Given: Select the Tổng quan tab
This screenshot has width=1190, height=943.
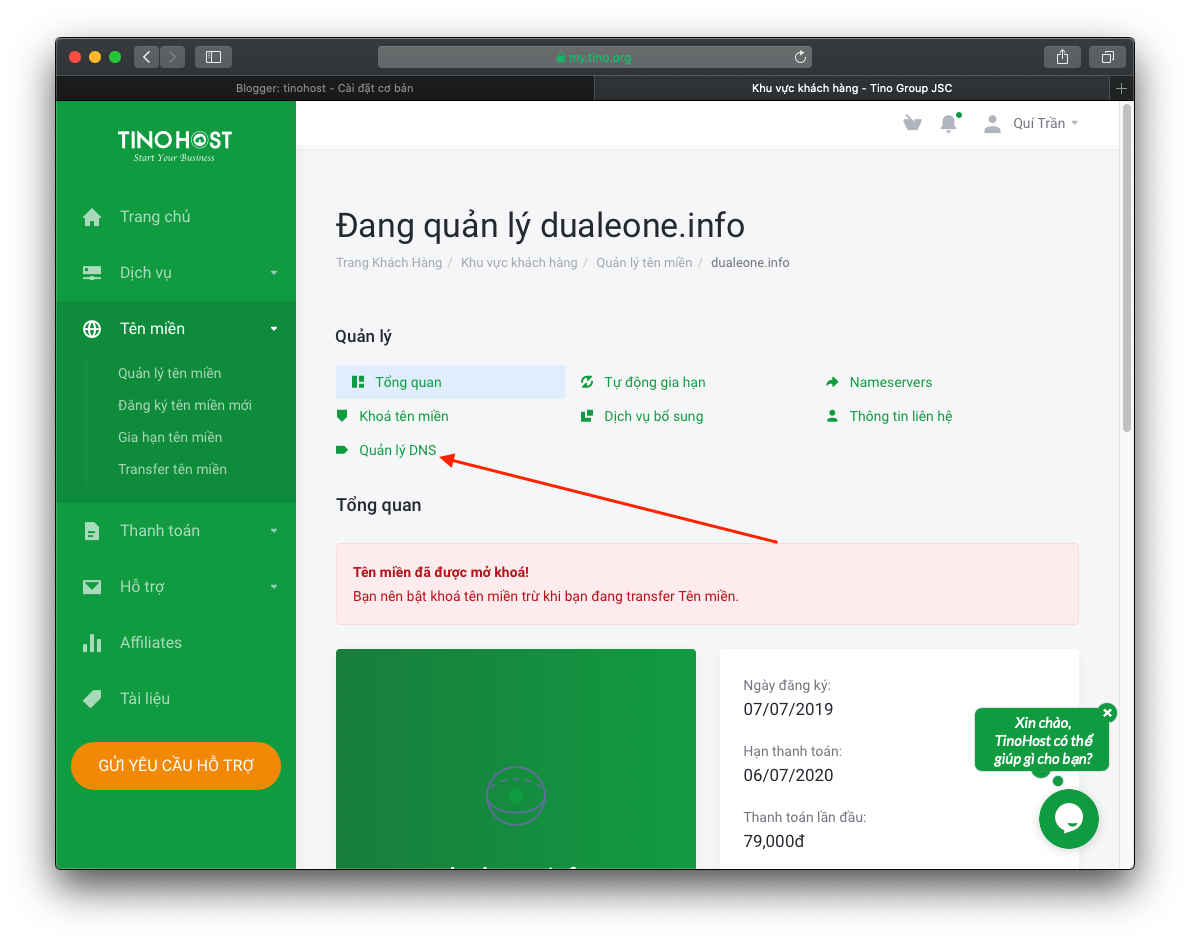Looking at the screenshot, I should (x=450, y=382).
